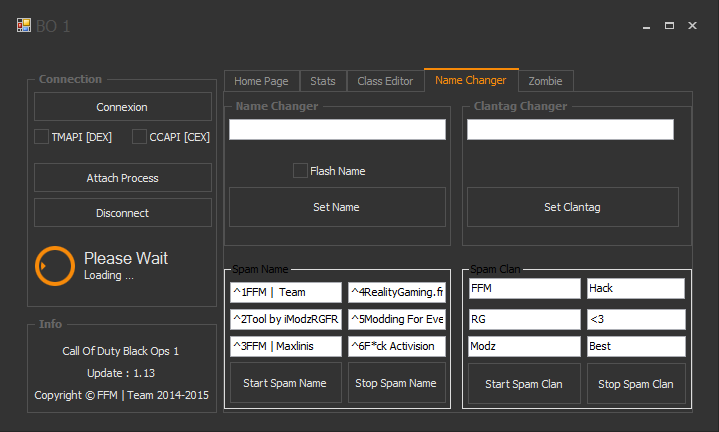This screenshot has width=719, height=432.
Task: Edit the Modz spam clan field
Action: coord(525,346)
